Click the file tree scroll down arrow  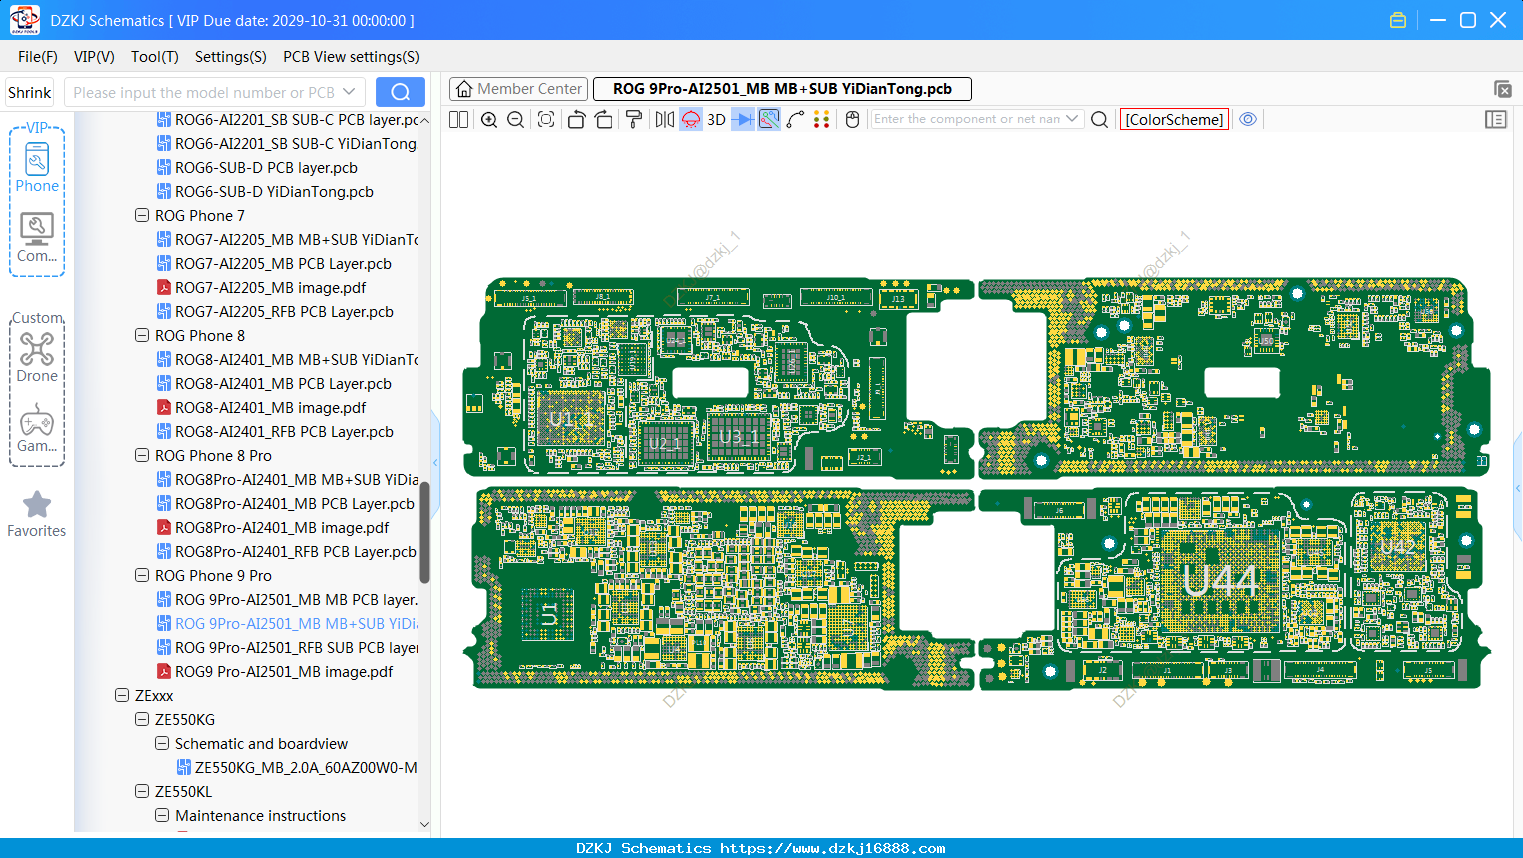coord(424,825)
